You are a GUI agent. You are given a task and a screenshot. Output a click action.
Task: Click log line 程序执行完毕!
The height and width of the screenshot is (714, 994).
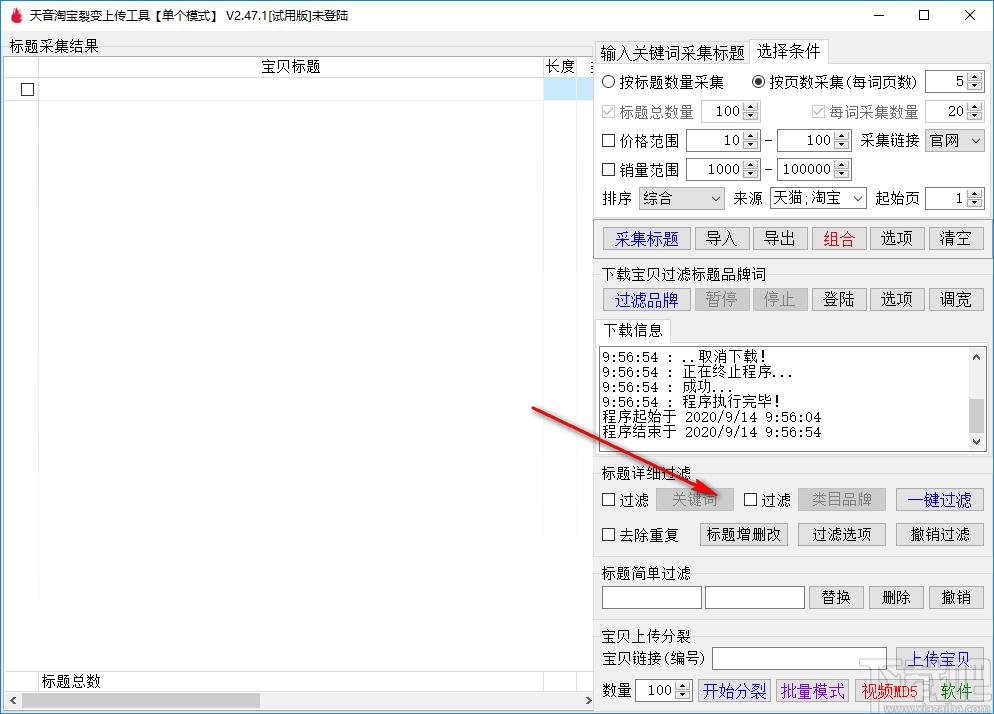point(691,402)
